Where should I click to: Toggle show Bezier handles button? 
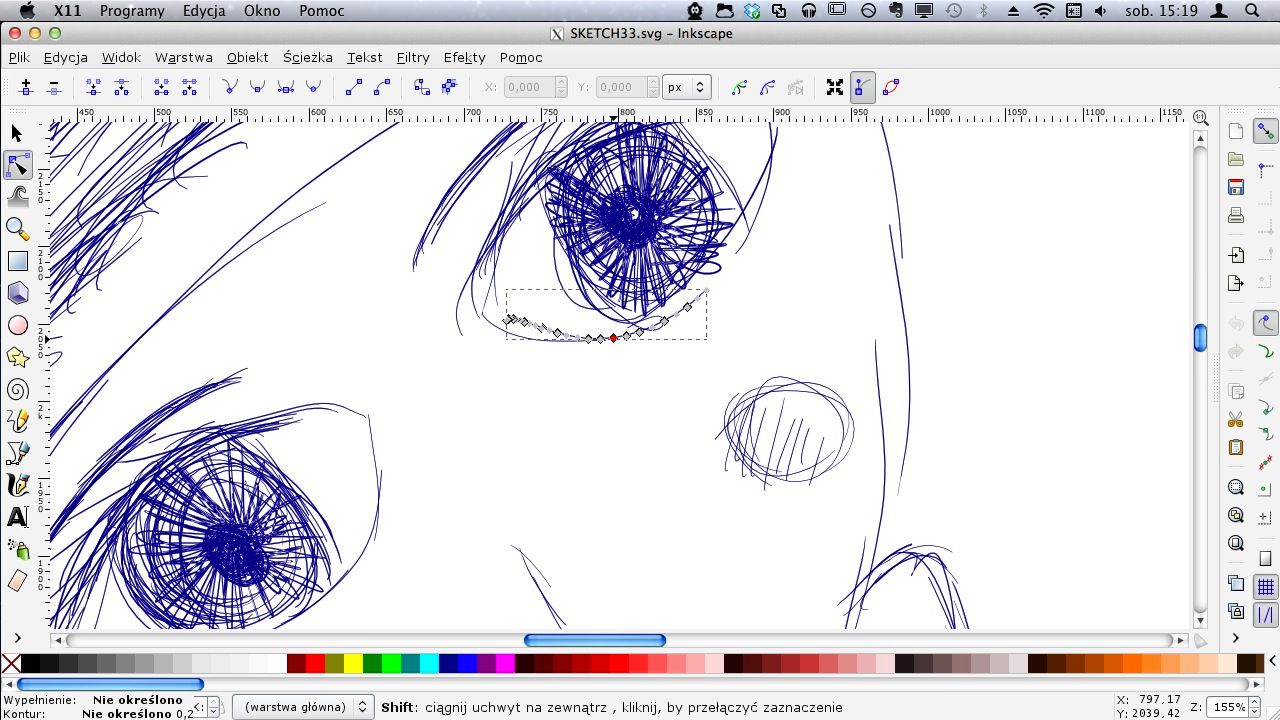[863, 88]
